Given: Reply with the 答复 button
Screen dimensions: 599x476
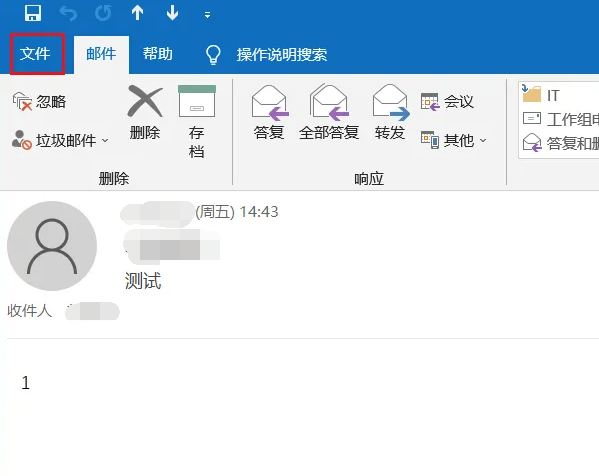Looking at the screenshot, I should (x=269, y=113).
